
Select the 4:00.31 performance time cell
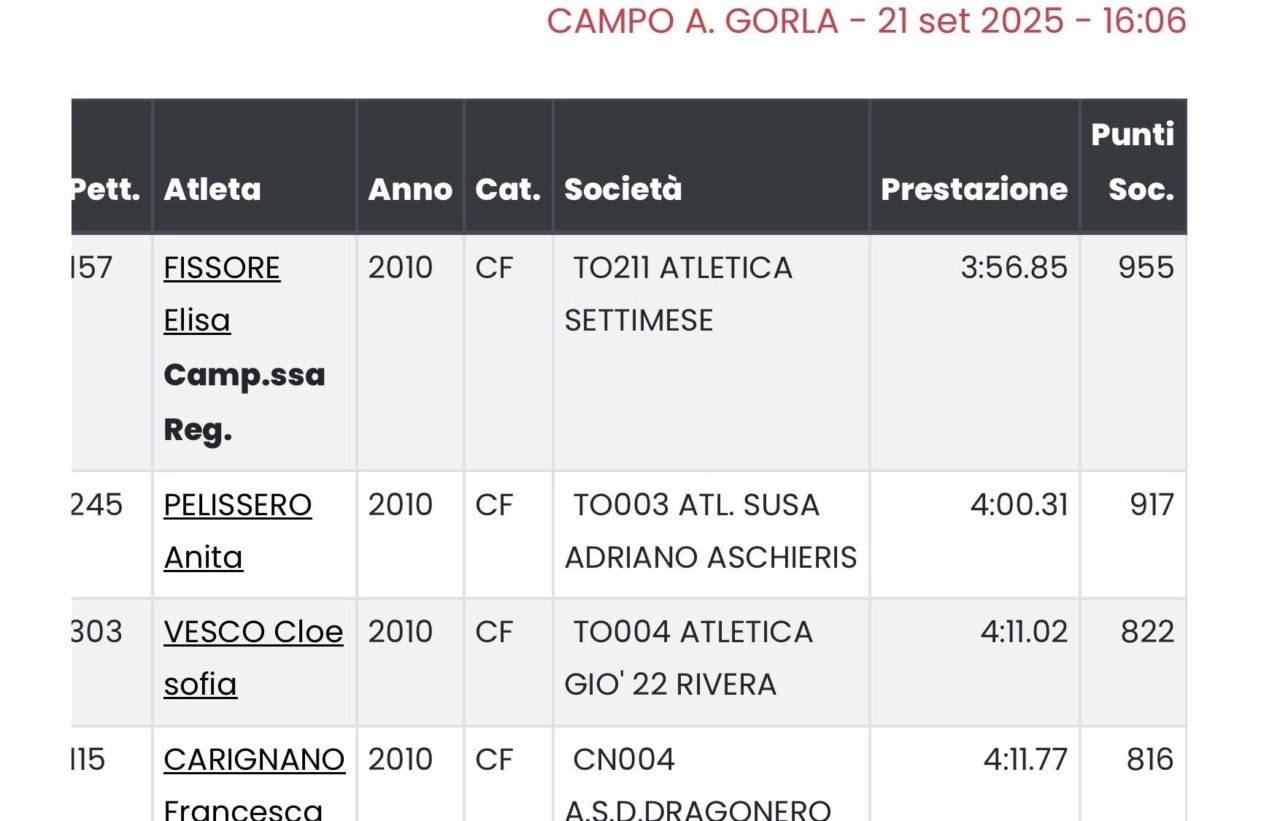click(x=1018, y=505)
